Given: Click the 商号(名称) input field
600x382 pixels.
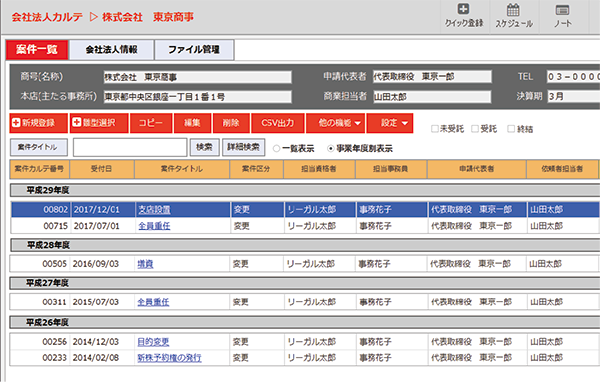Looking at the screenshot, I should (x=197, y=77).
